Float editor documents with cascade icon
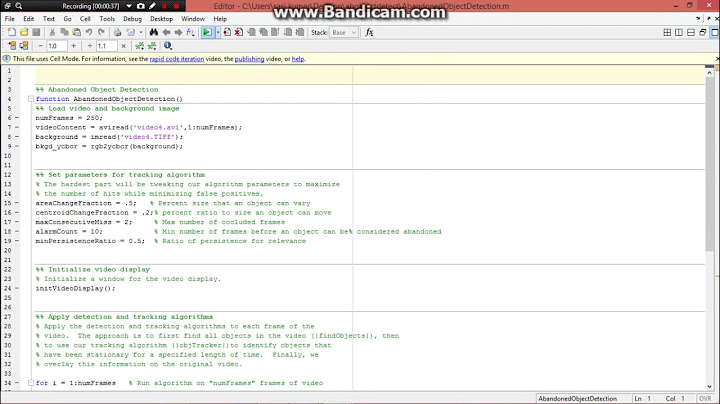This screenshot has width=720, height=404. coord(703,32)
